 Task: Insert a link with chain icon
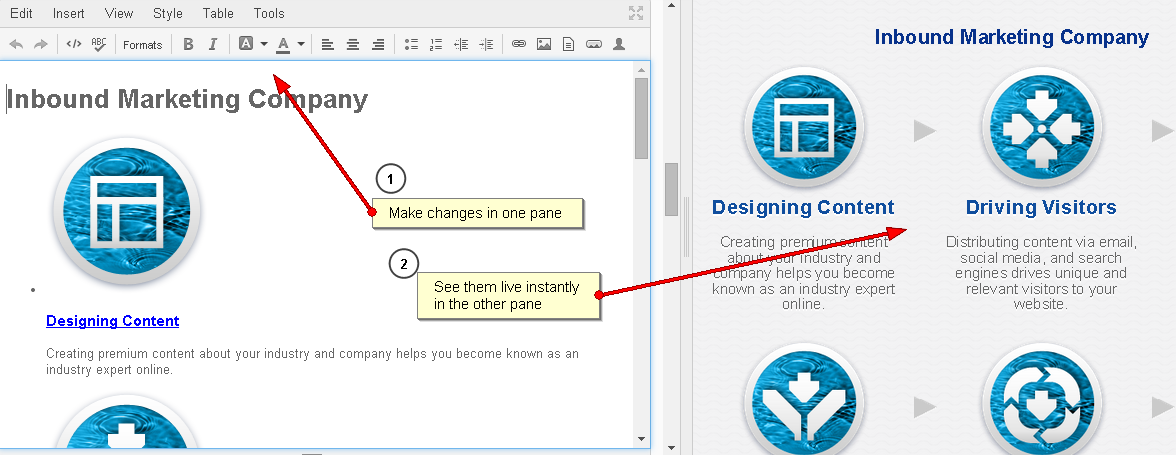click(x=518, y=44)
